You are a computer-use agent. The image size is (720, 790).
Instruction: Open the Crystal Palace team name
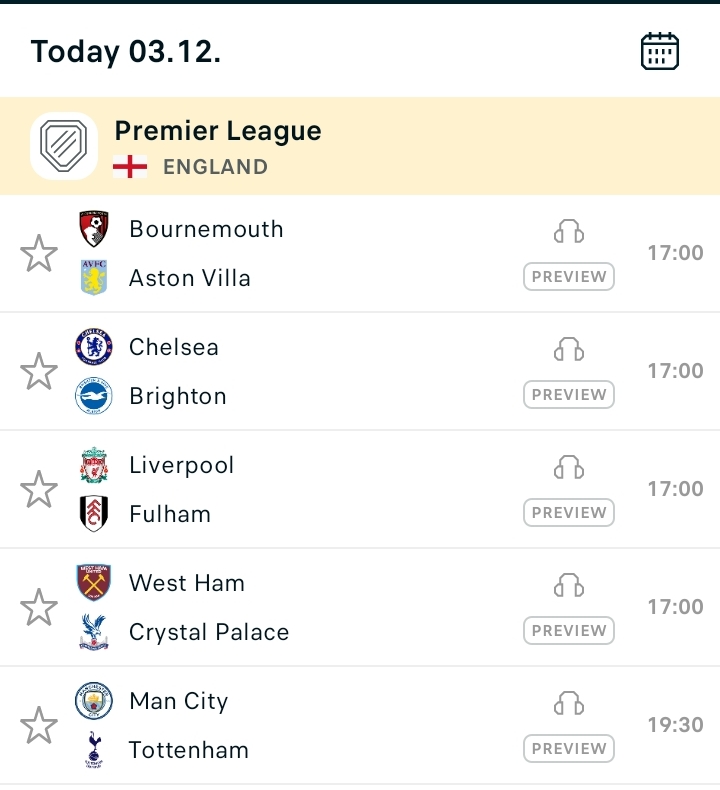[209, 632]
